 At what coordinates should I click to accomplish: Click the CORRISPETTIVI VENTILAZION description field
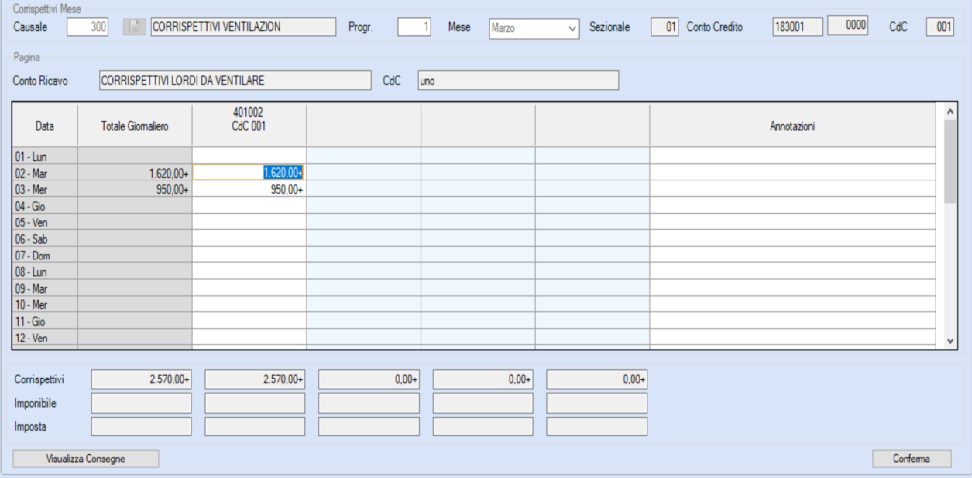tap(242, 27)
